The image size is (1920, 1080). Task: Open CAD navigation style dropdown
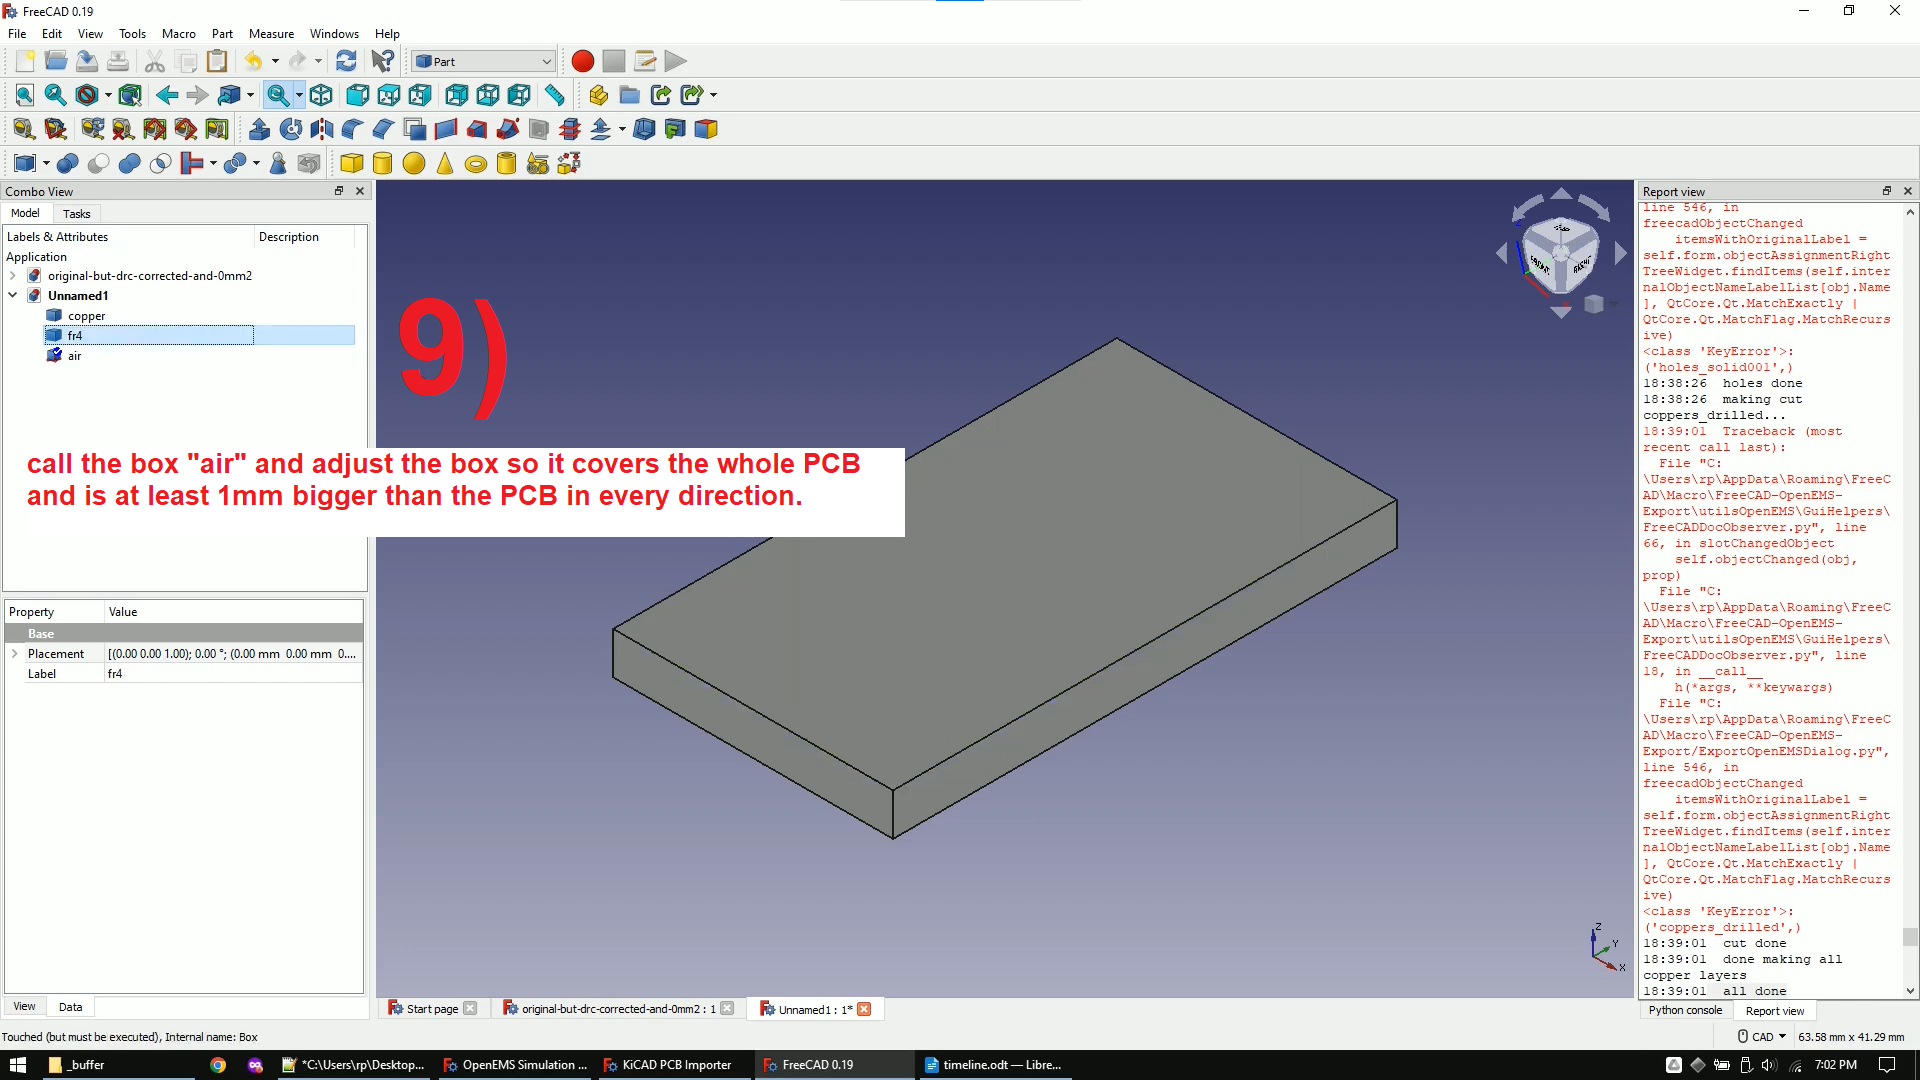pos(1762,1036)
